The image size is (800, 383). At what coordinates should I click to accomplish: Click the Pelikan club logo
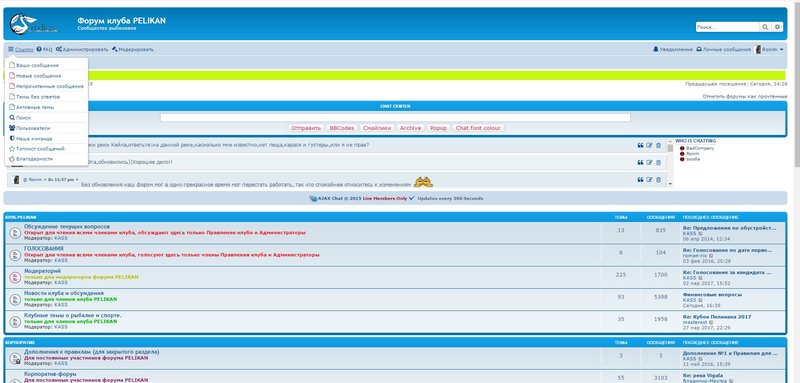tap(34, 24)
